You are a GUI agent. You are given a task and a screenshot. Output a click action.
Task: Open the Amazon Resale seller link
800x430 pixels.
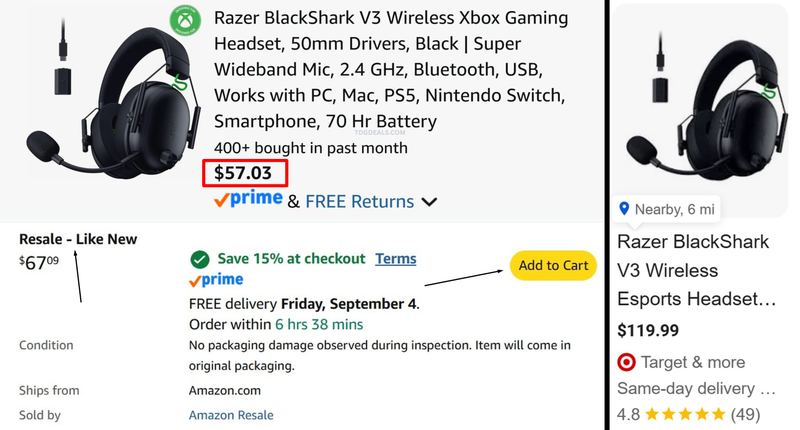pyautogui.click(x=231, y=415)
